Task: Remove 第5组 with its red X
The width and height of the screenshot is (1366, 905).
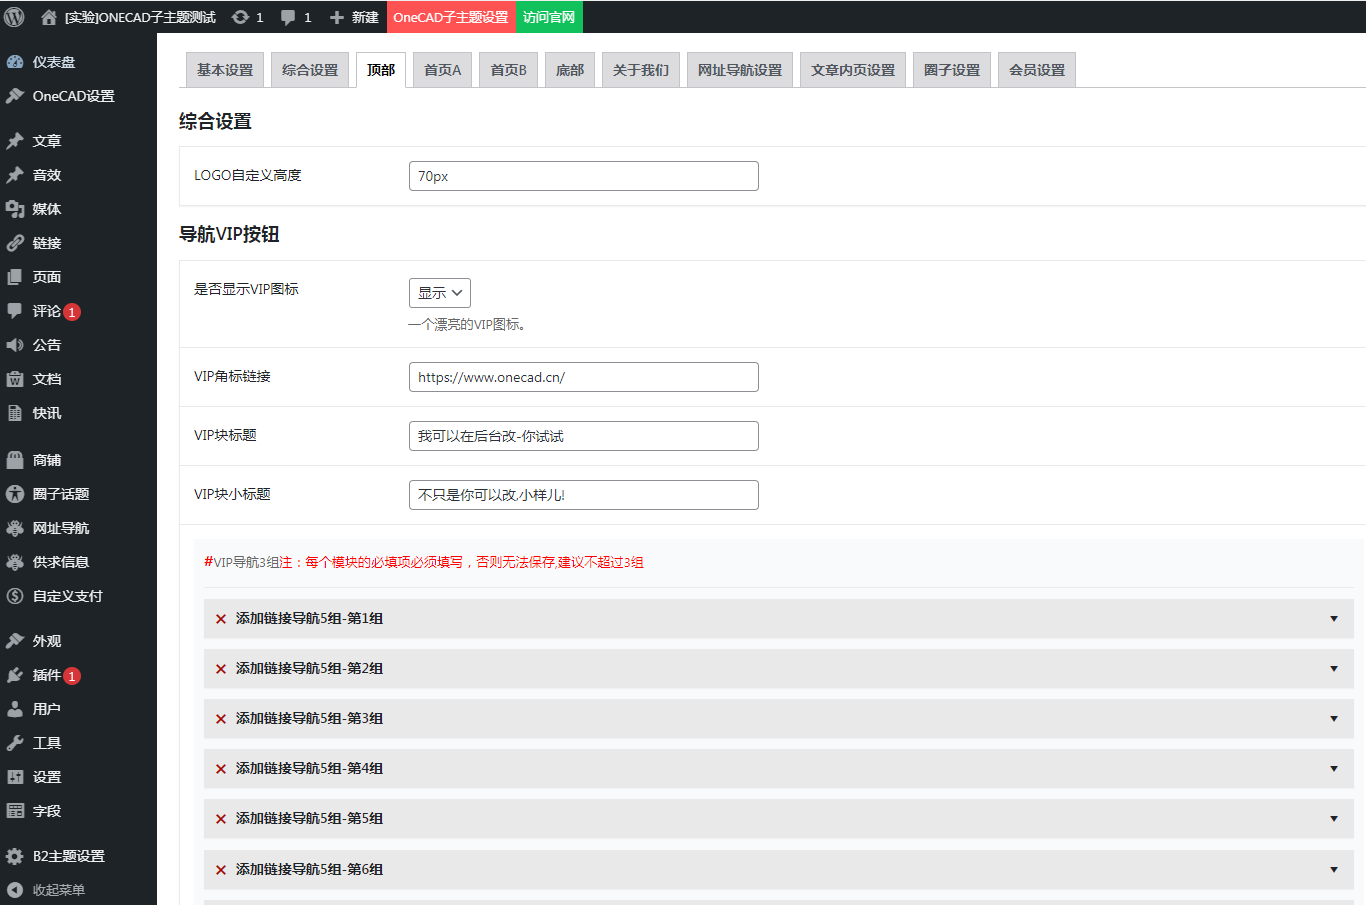Action: (221, 819)
